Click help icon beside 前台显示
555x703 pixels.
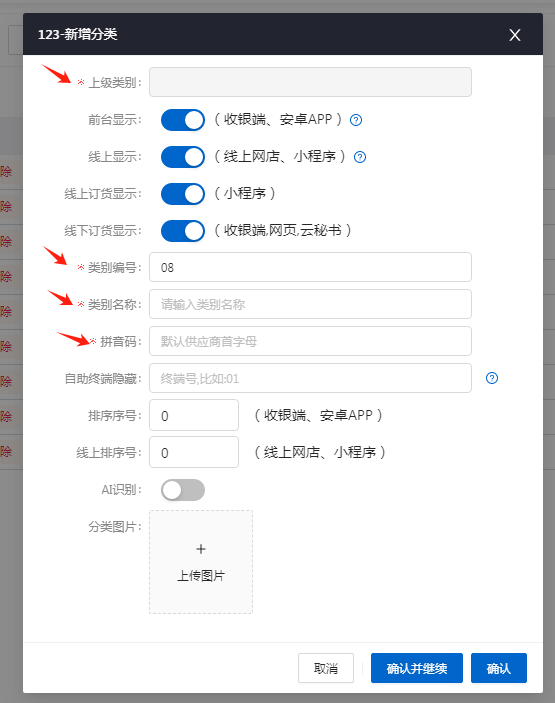(x=356, y=120)
